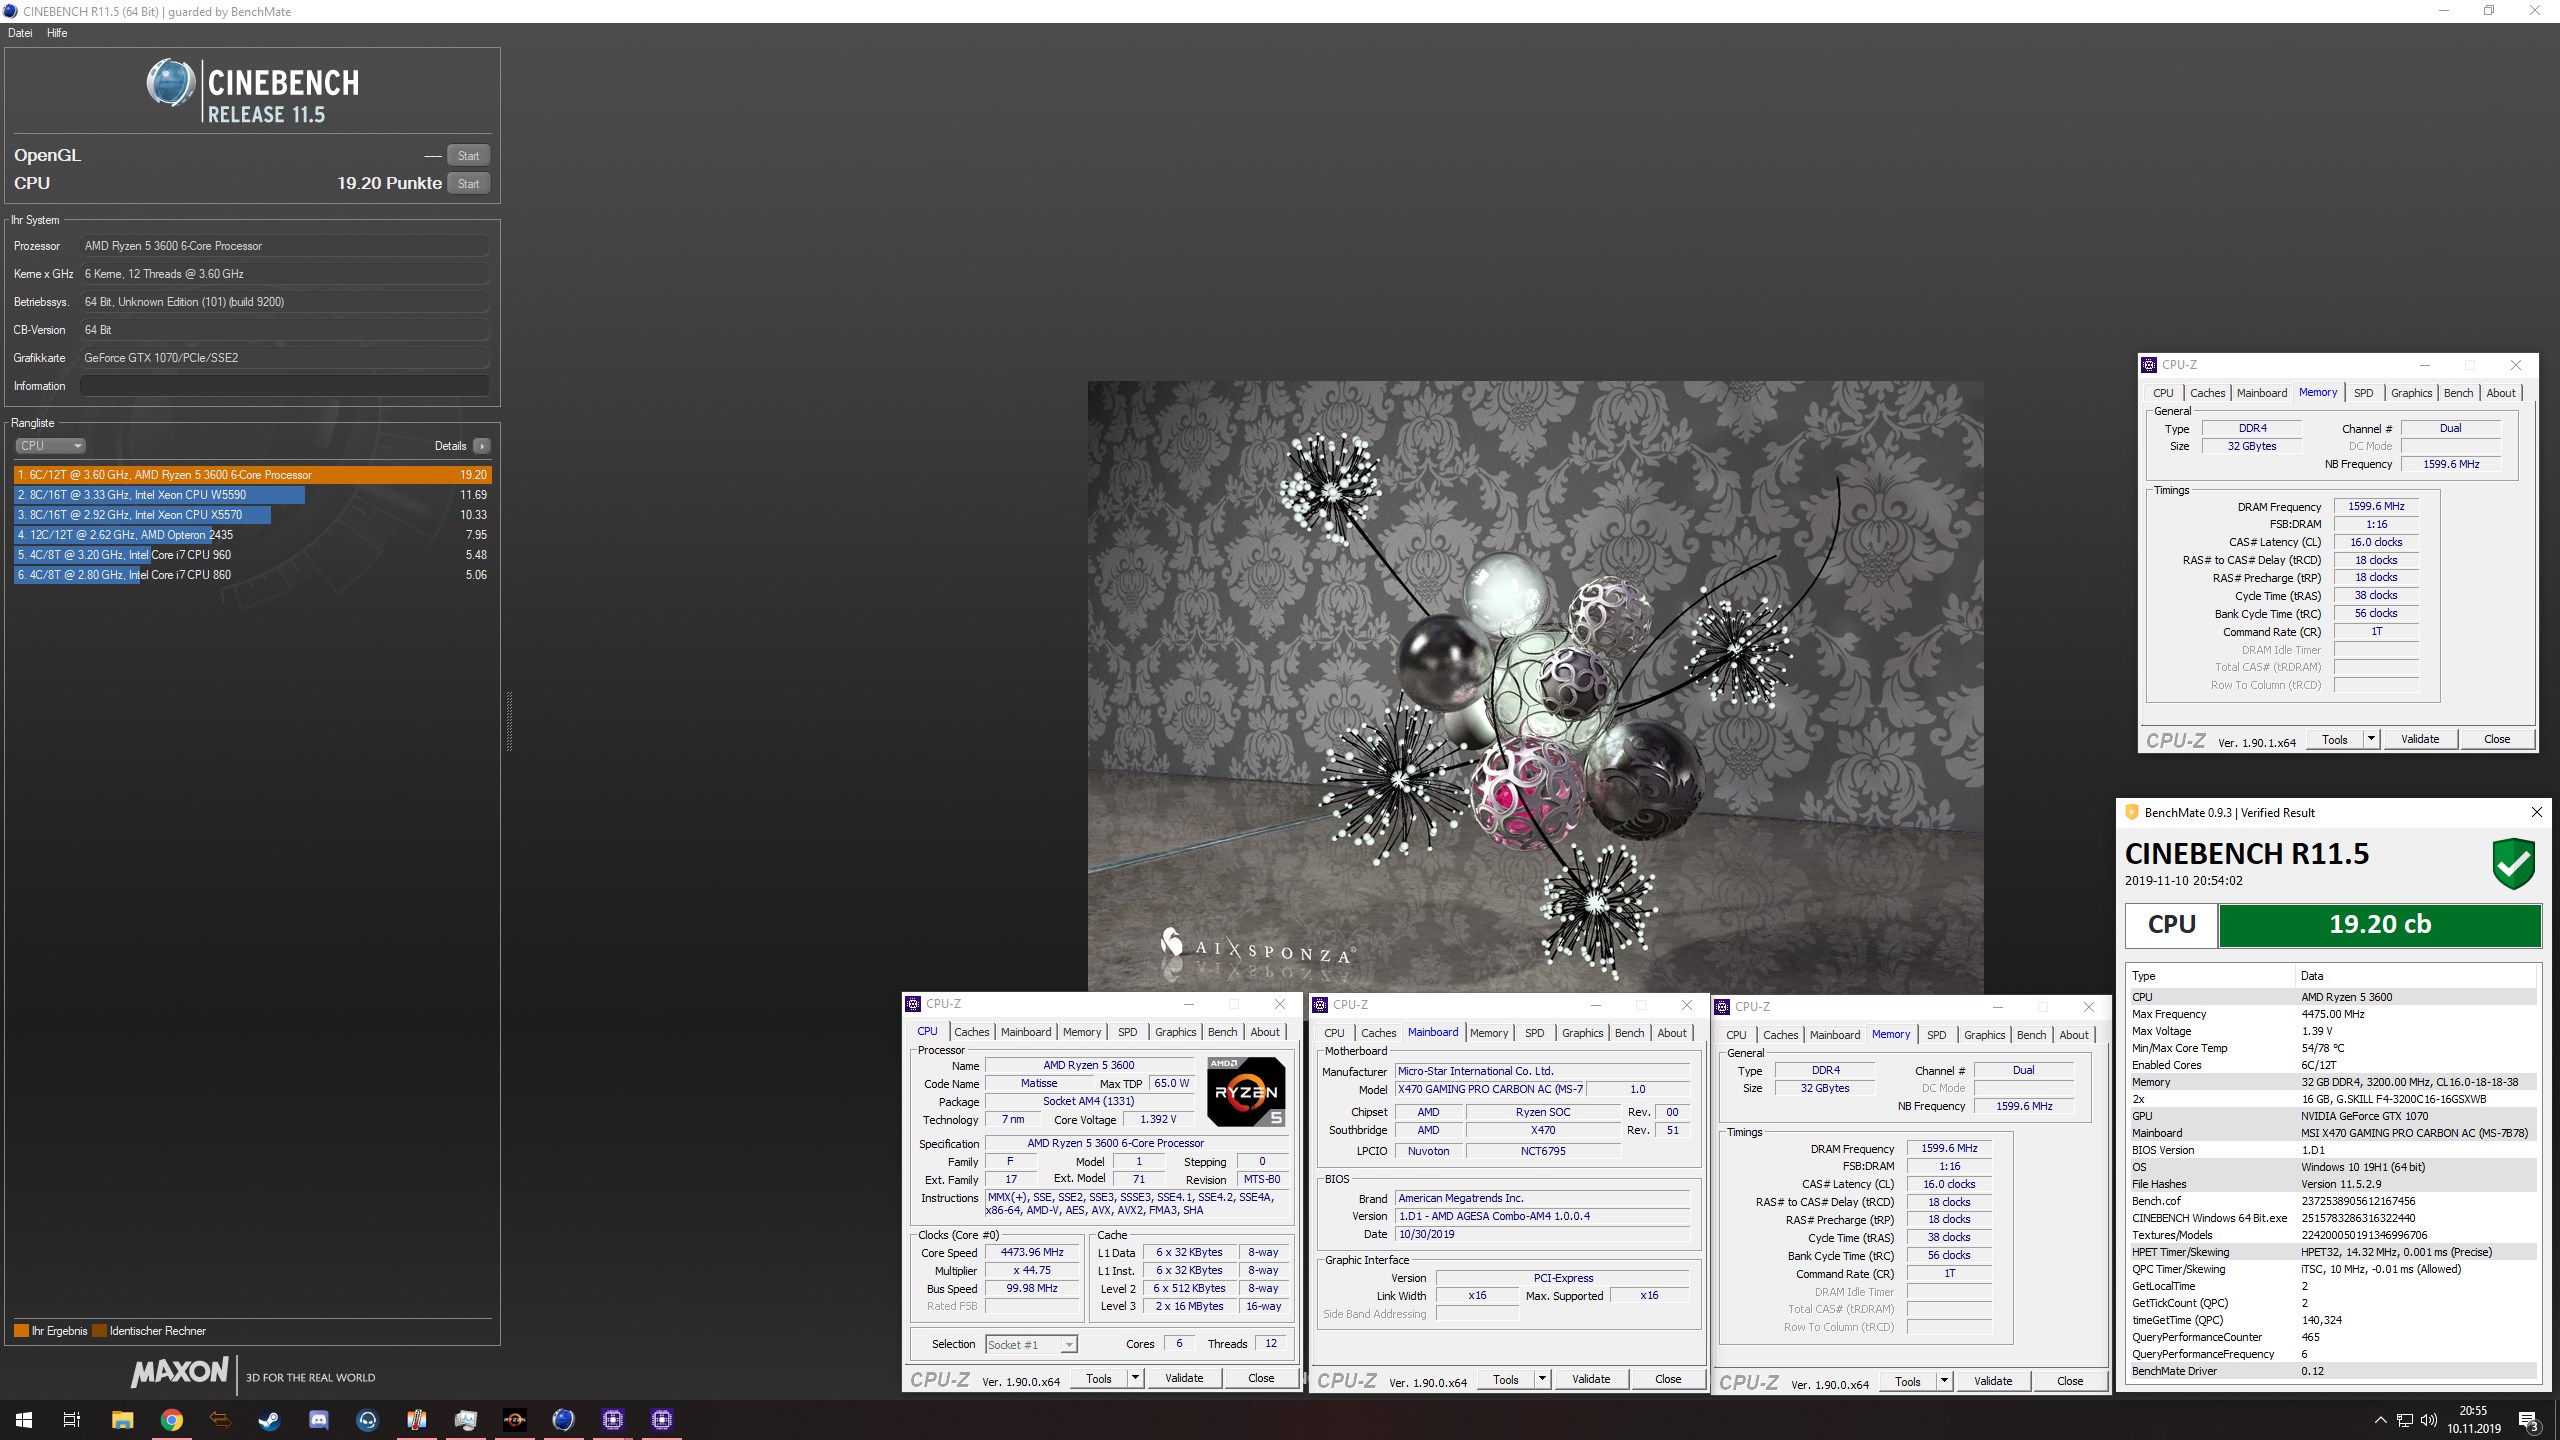Click Validate in the CPU-Z CPU window
This screenshot has width=2560, height=1440.
tap(1184, 1378)
